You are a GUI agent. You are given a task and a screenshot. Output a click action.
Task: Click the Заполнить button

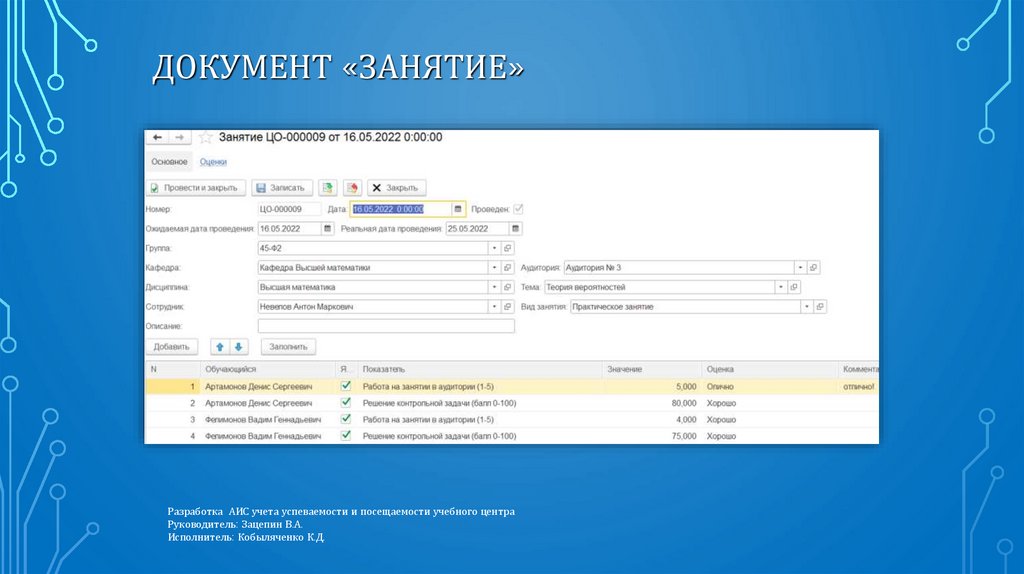(288, 347)
